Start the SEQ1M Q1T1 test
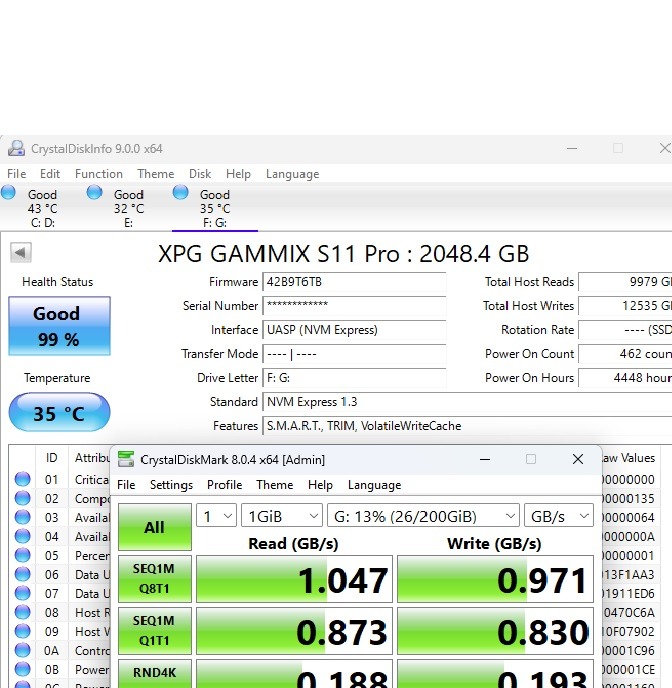This screenshot has height=688, width=672. tap(155, 631)
